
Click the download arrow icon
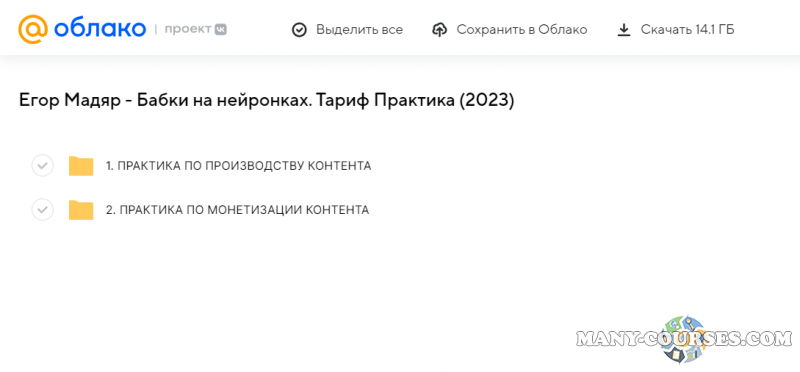623,30
